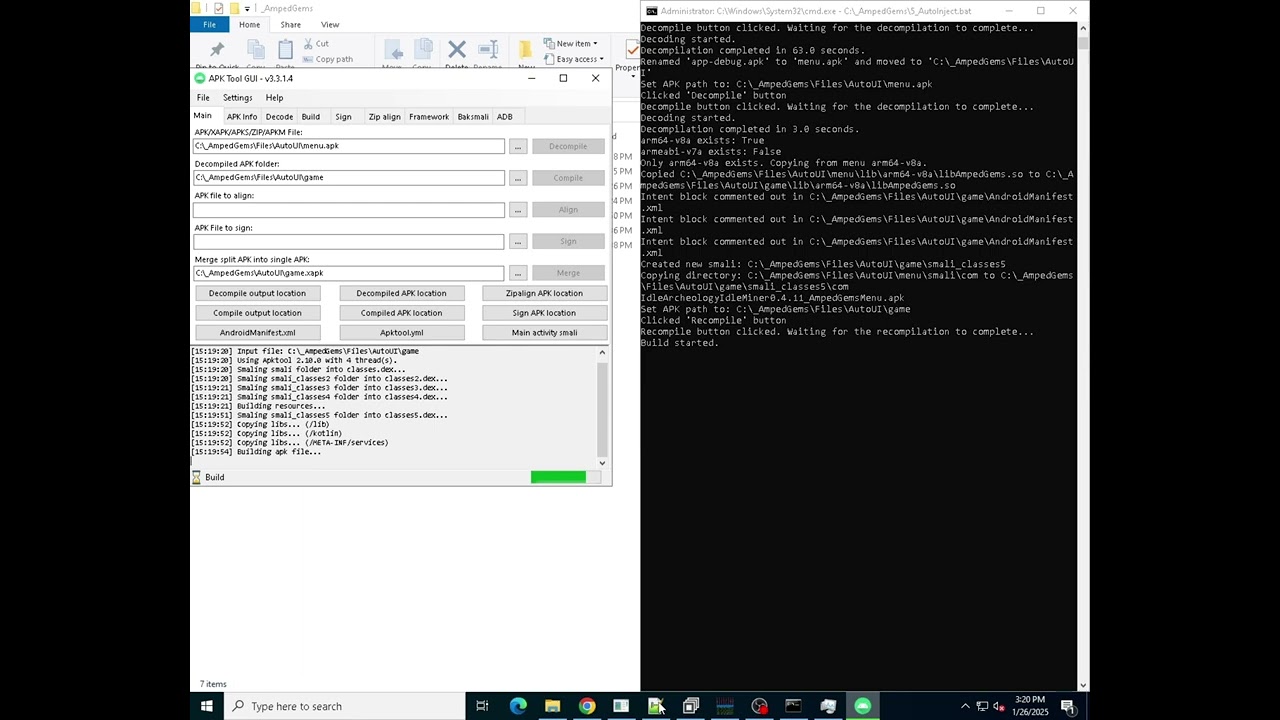Click the APK File to sign input field
Screen dimensions: 1280x720
pyautogui.click(x=349, y=241)
